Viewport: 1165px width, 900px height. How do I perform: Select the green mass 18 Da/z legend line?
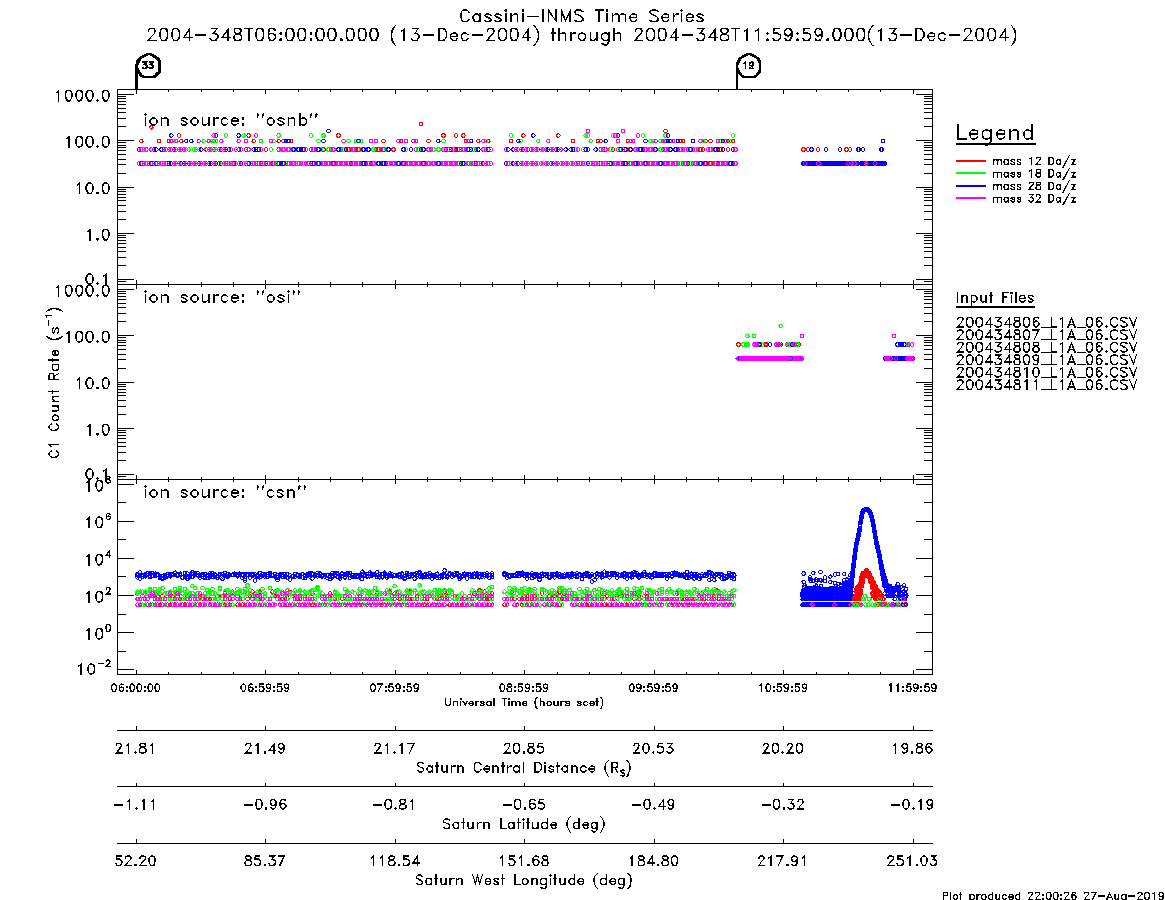[970, 174]
